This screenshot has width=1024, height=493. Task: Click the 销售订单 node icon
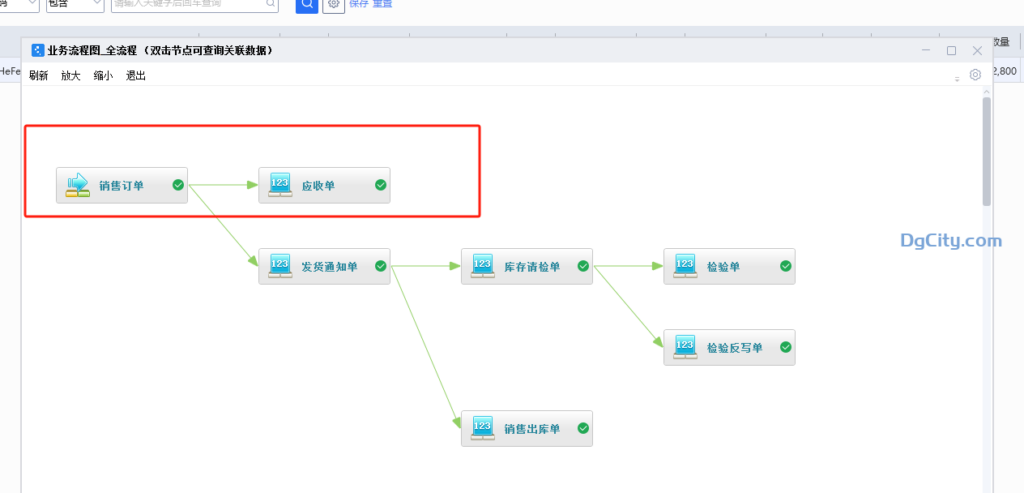point(78,185)
